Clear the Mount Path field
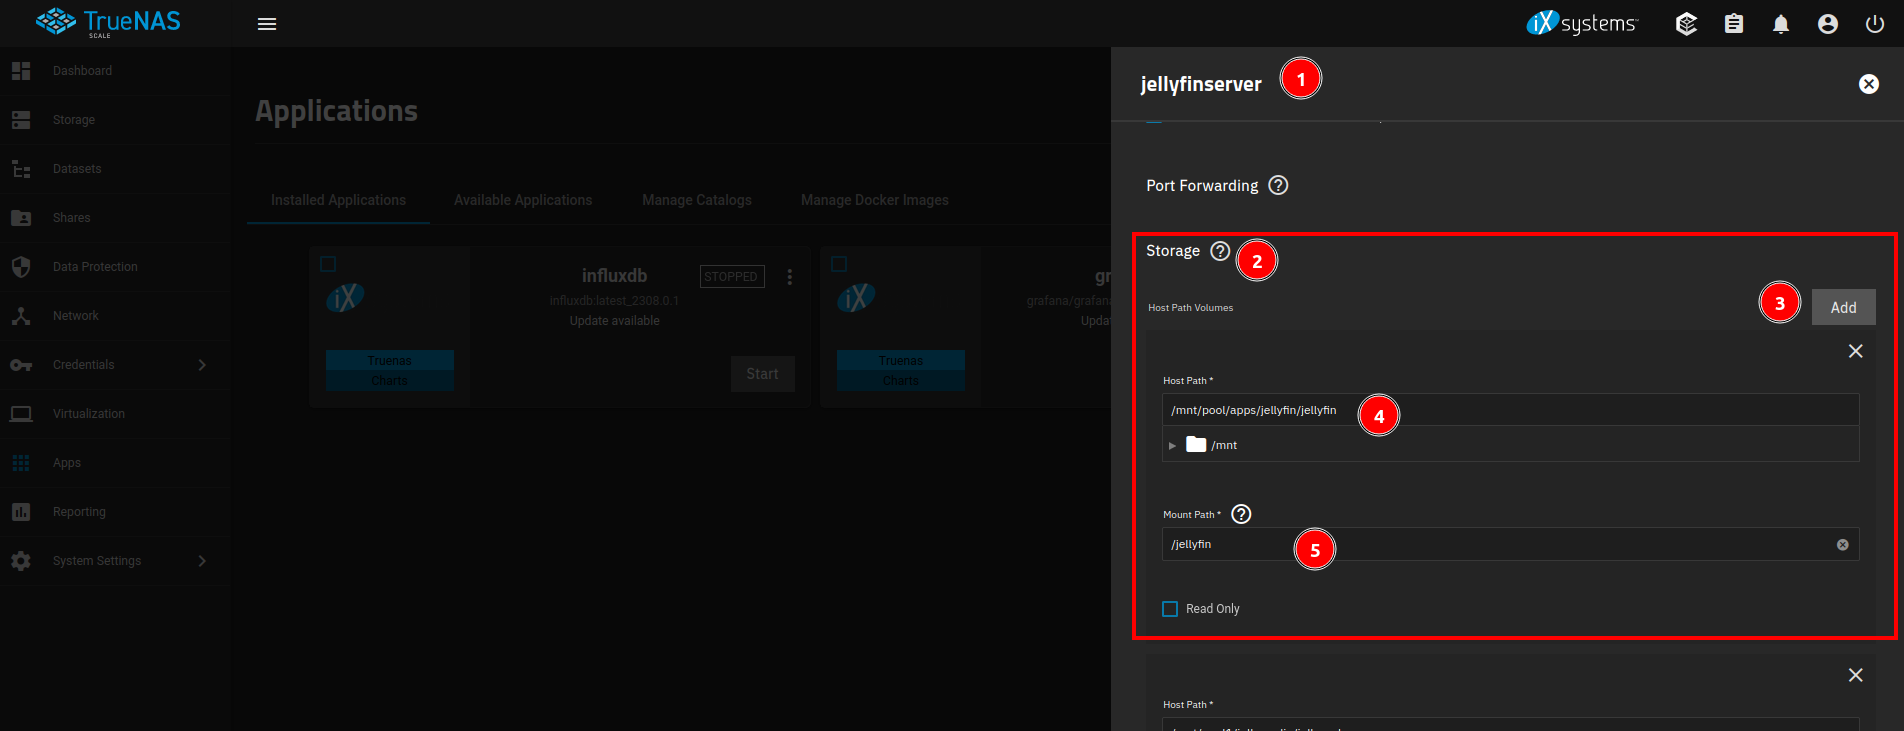The height and width of the screenshot is (731, 1904). coord(1842,545)
